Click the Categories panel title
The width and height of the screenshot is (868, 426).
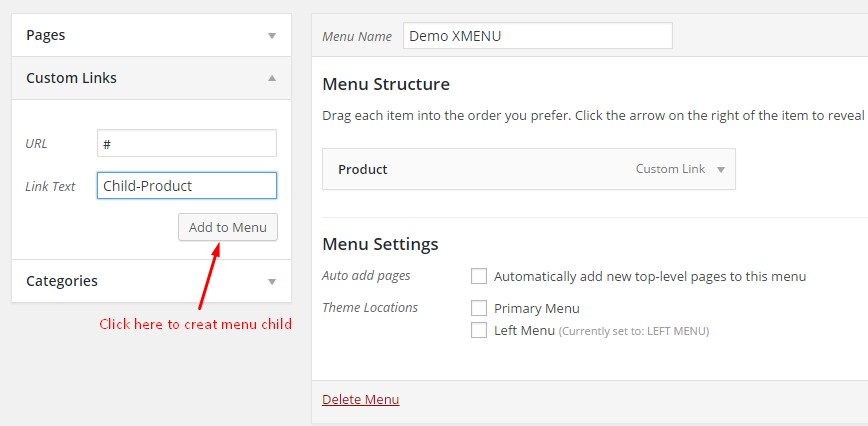tap(62, 281)
